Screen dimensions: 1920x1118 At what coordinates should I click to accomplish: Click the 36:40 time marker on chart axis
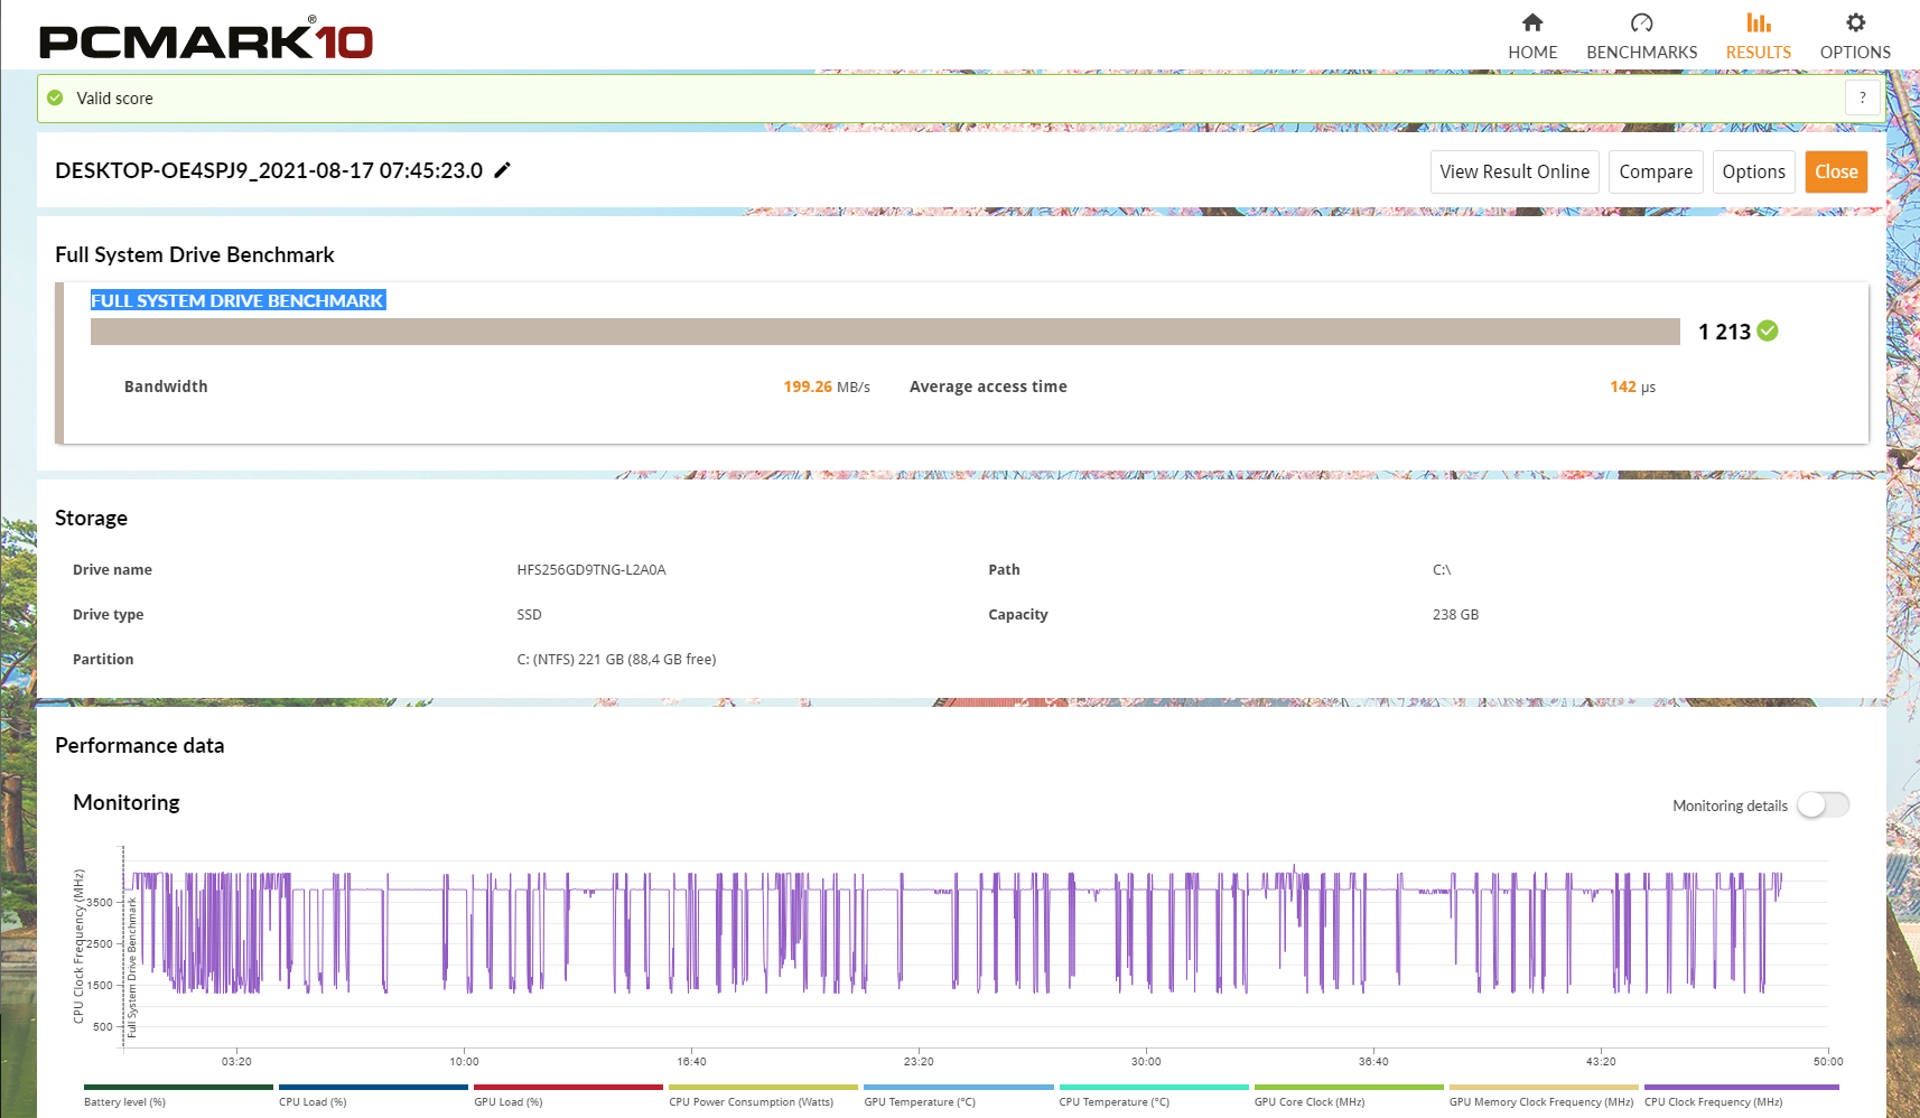(x=1373, y=1062)
